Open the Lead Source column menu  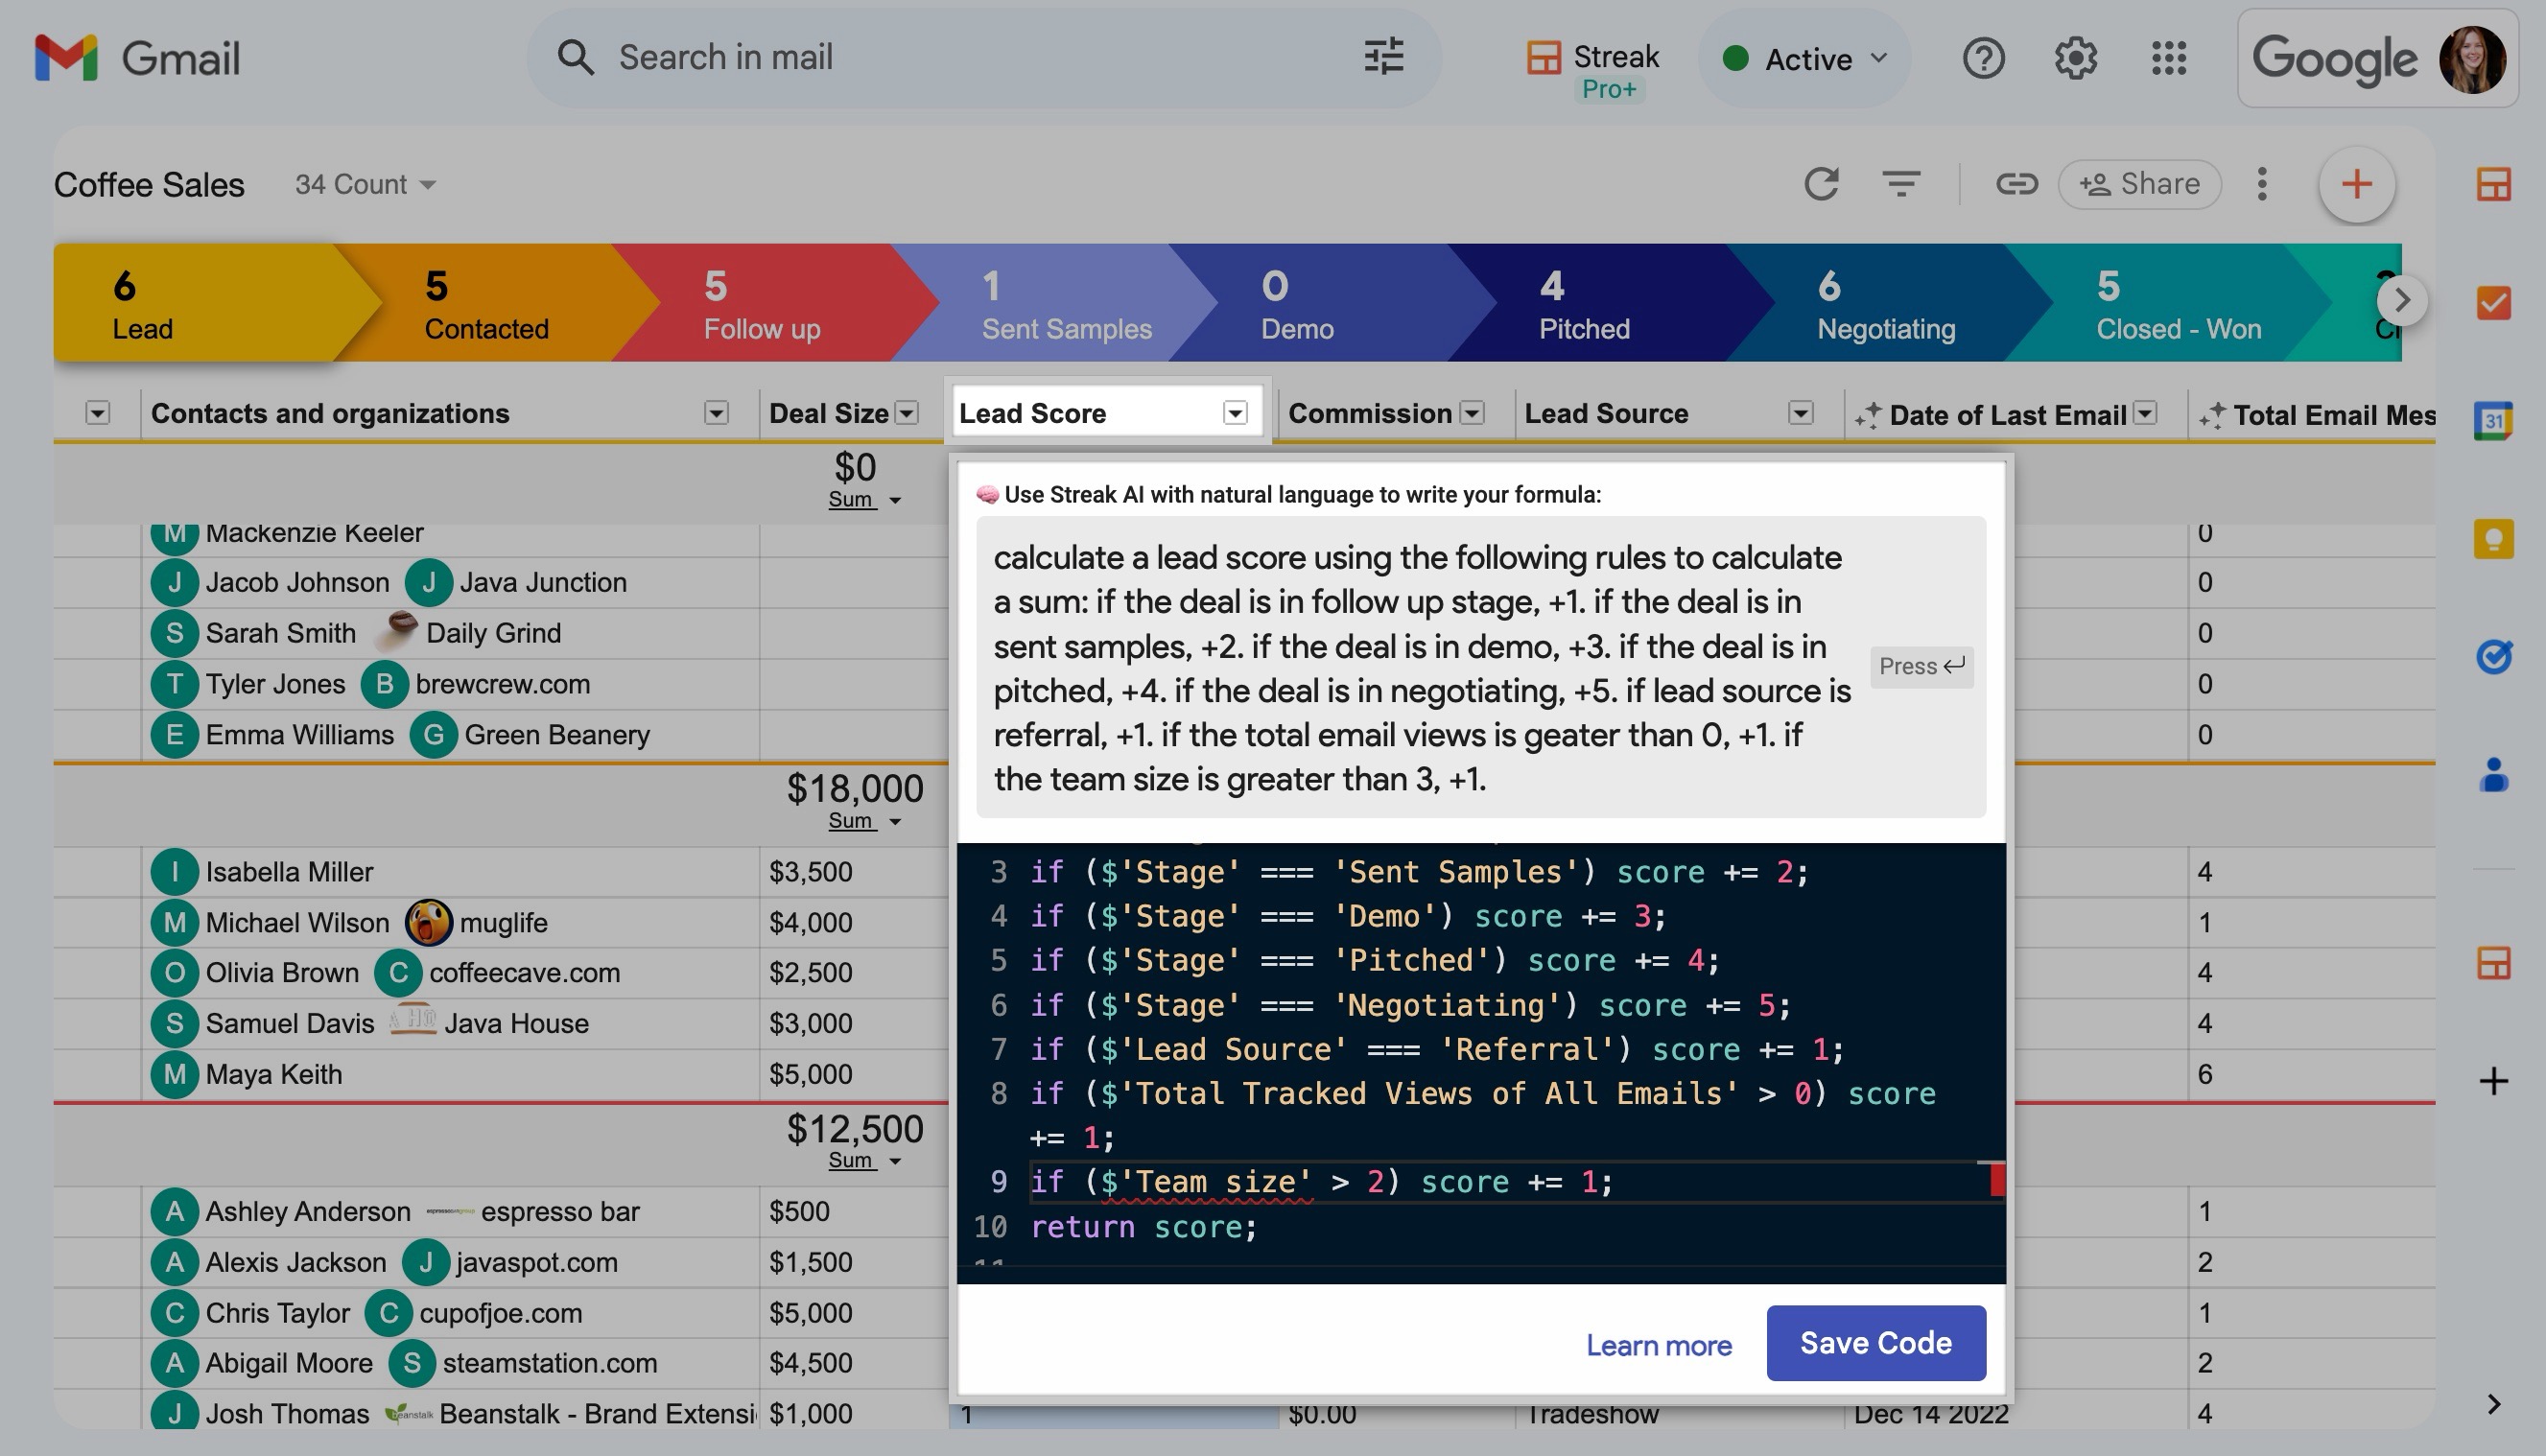(x=1800, y=413)
